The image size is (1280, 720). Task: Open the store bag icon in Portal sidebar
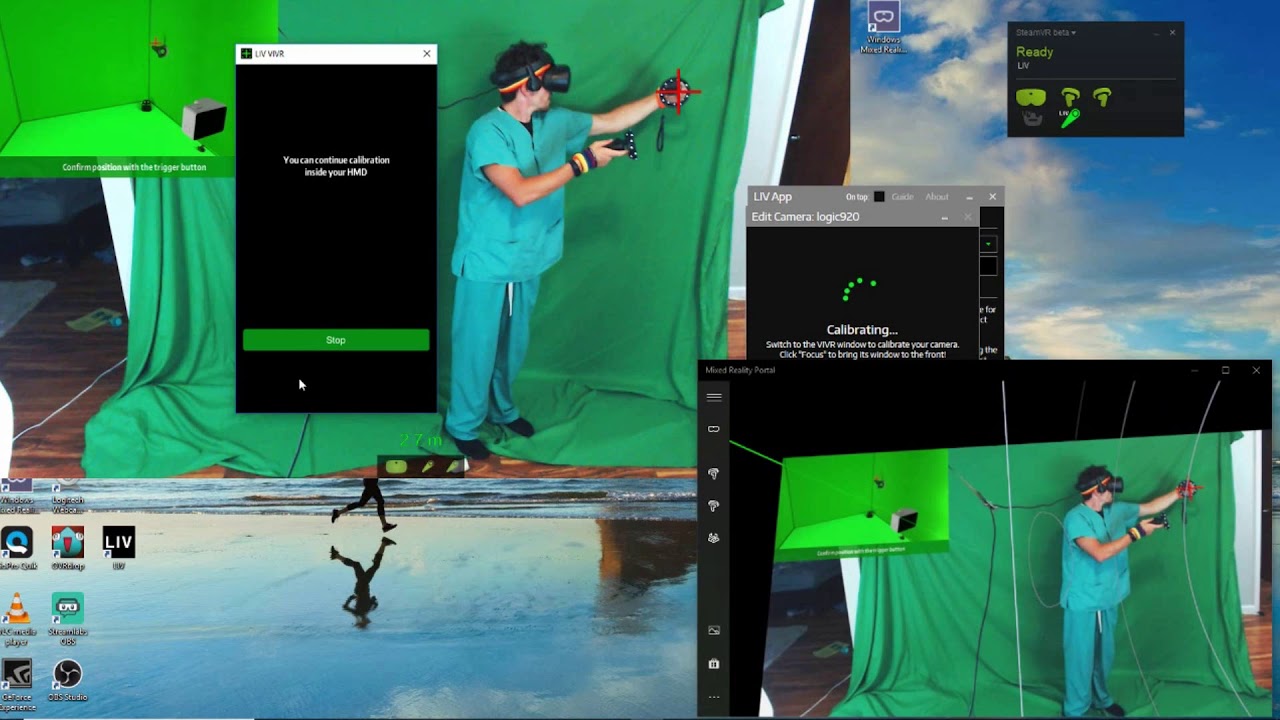714,663
